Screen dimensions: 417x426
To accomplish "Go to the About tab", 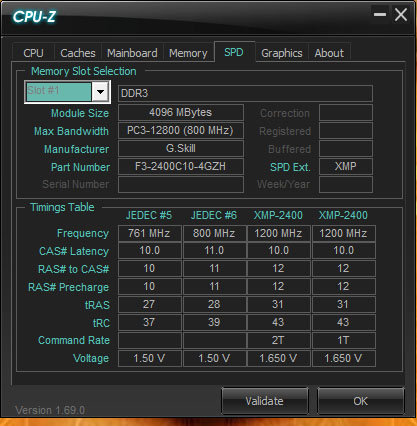I will 329,53.
